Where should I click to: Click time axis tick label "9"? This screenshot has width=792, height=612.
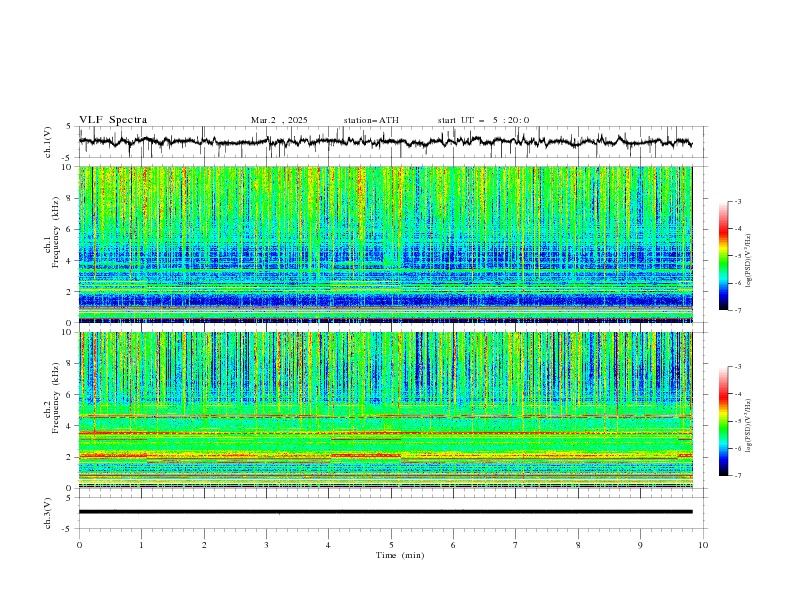tap(640, 545)
